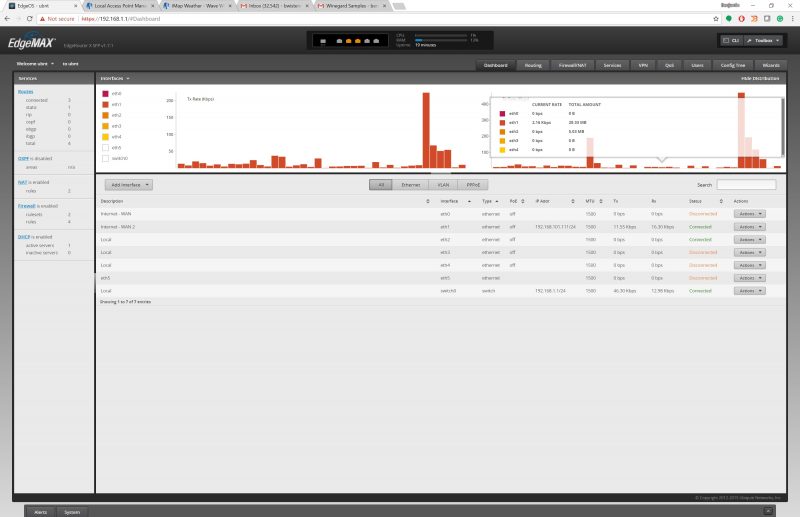Toggle eth0 series in graph legend
The height and width of the screenshot is (517, 800).
104,93
